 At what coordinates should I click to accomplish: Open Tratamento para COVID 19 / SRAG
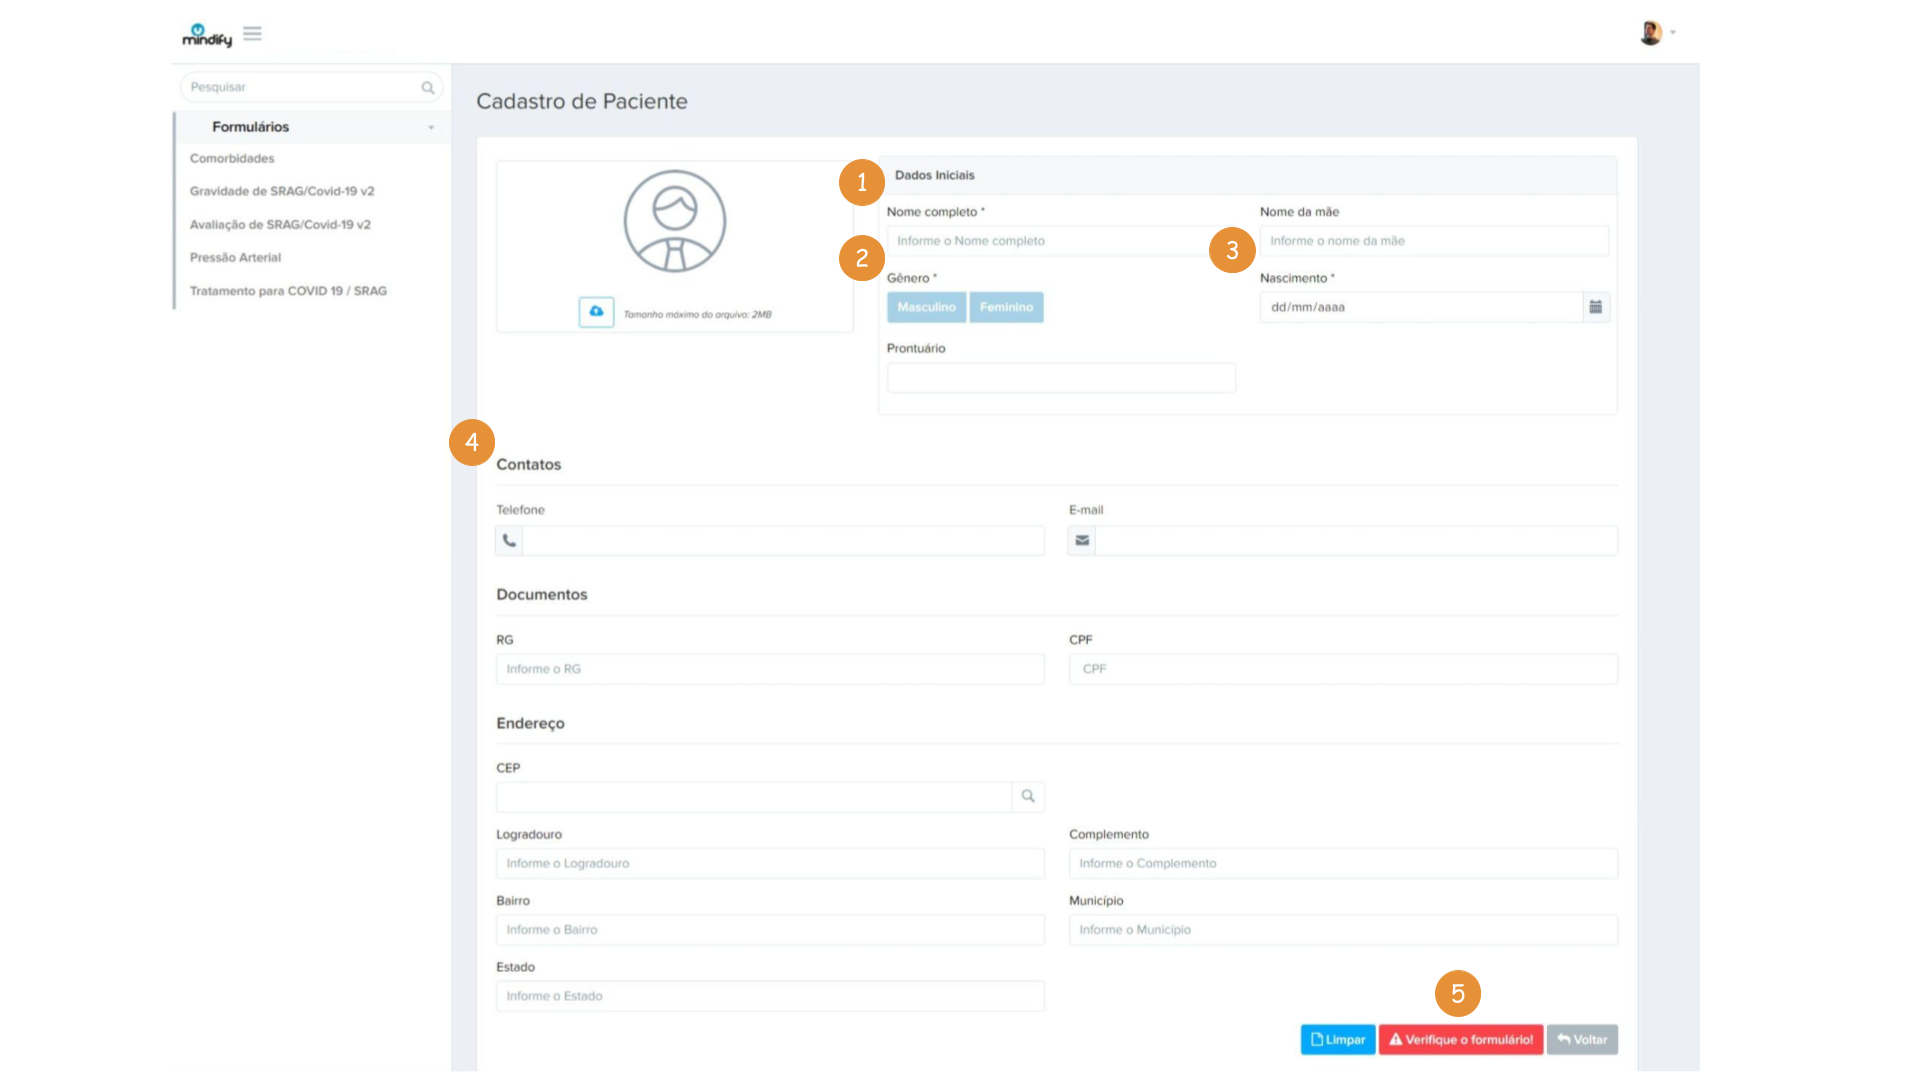[x=288, y=291]
